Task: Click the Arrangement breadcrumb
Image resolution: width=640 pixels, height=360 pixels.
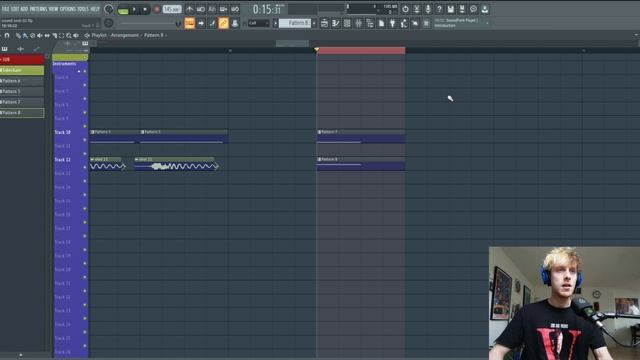Action: click(124, 36)
